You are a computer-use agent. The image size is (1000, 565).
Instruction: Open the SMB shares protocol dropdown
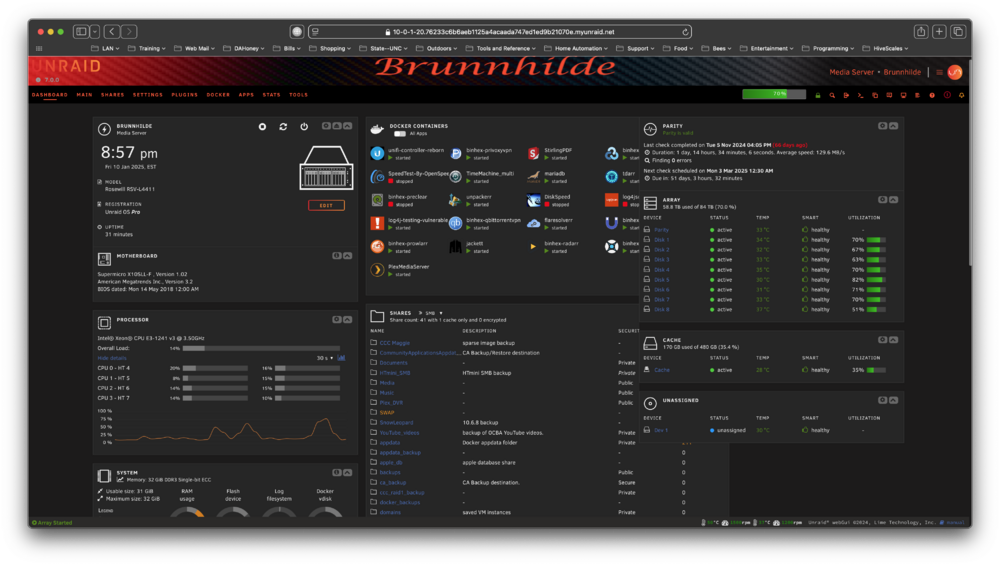434,313
